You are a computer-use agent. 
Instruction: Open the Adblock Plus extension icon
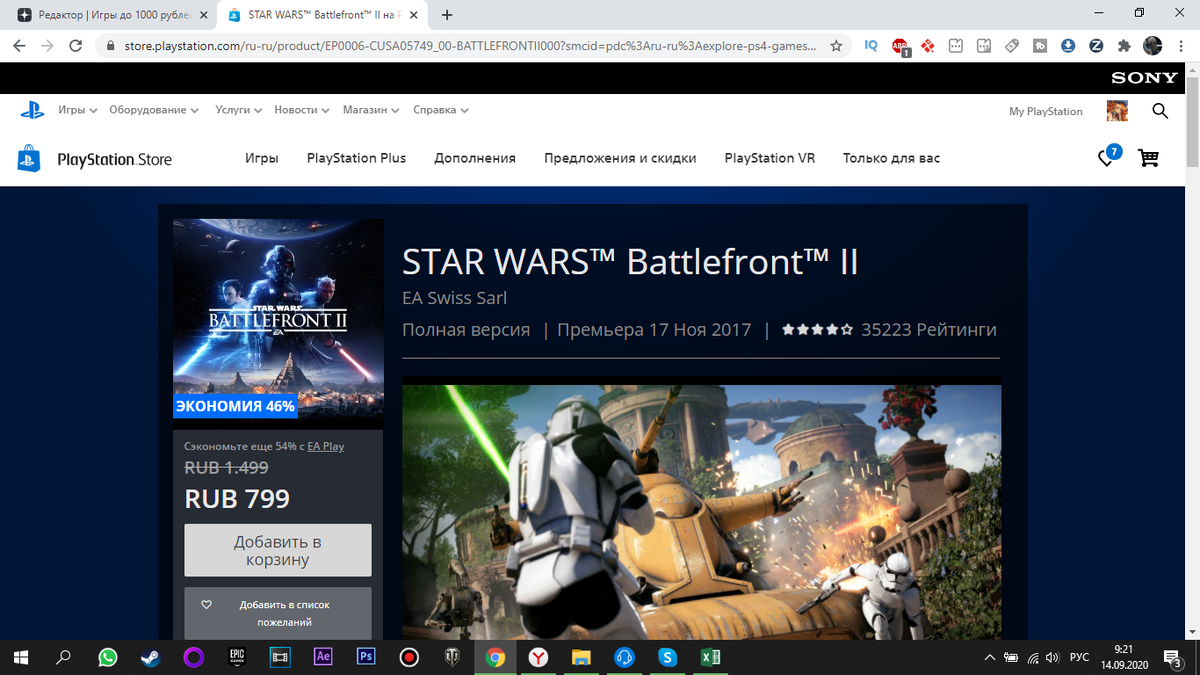coord(900,46)
